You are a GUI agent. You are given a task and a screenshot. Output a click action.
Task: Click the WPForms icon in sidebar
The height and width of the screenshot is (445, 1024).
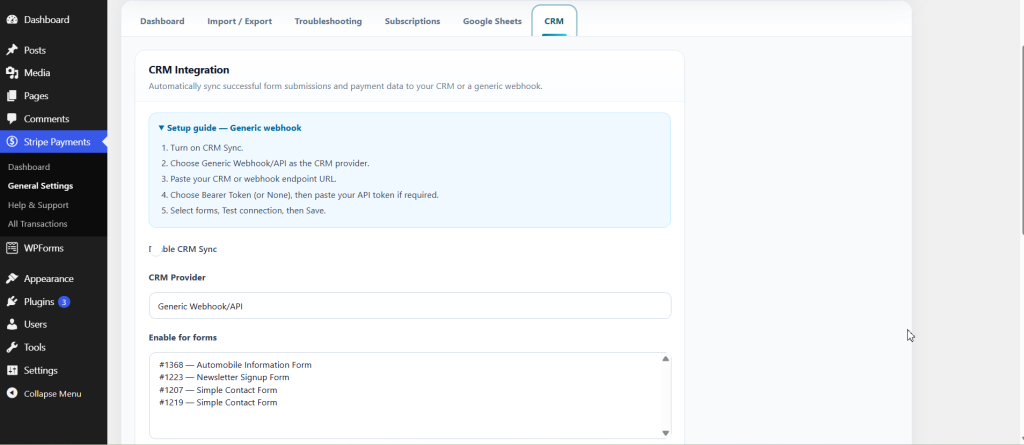pyautogui.click(x=12, y=248)
